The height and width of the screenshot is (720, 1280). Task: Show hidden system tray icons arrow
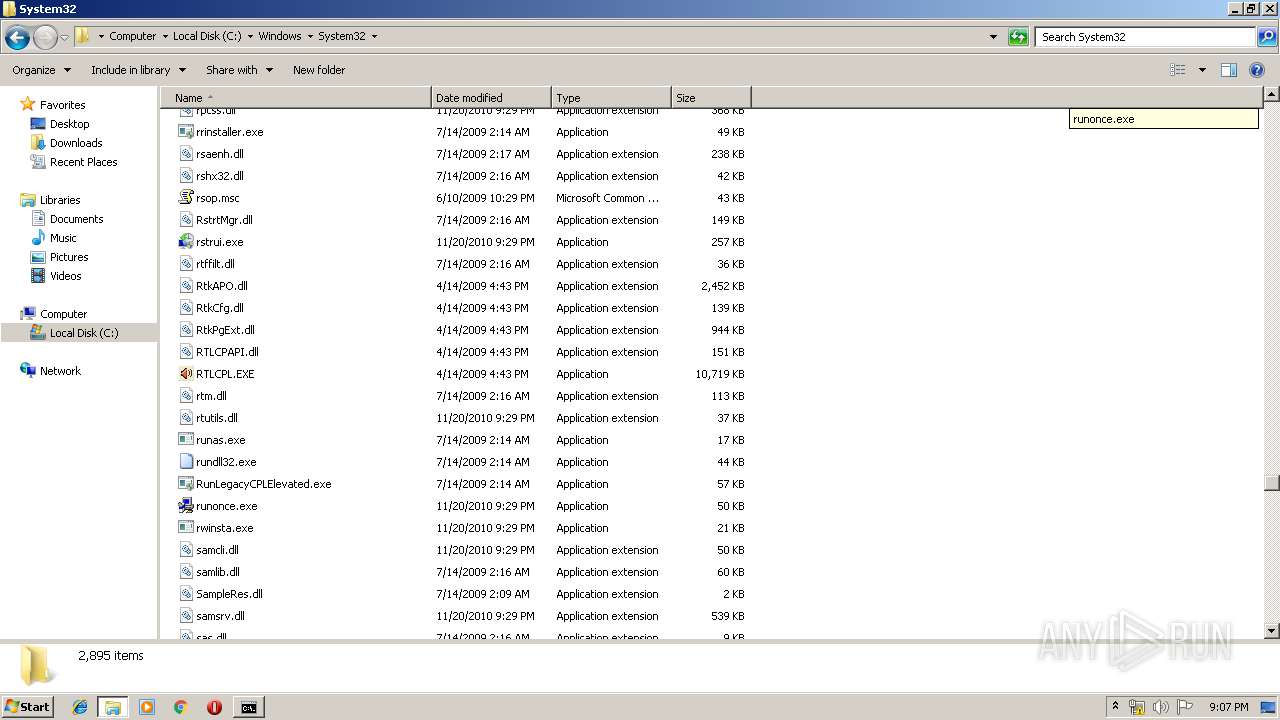1115,706
